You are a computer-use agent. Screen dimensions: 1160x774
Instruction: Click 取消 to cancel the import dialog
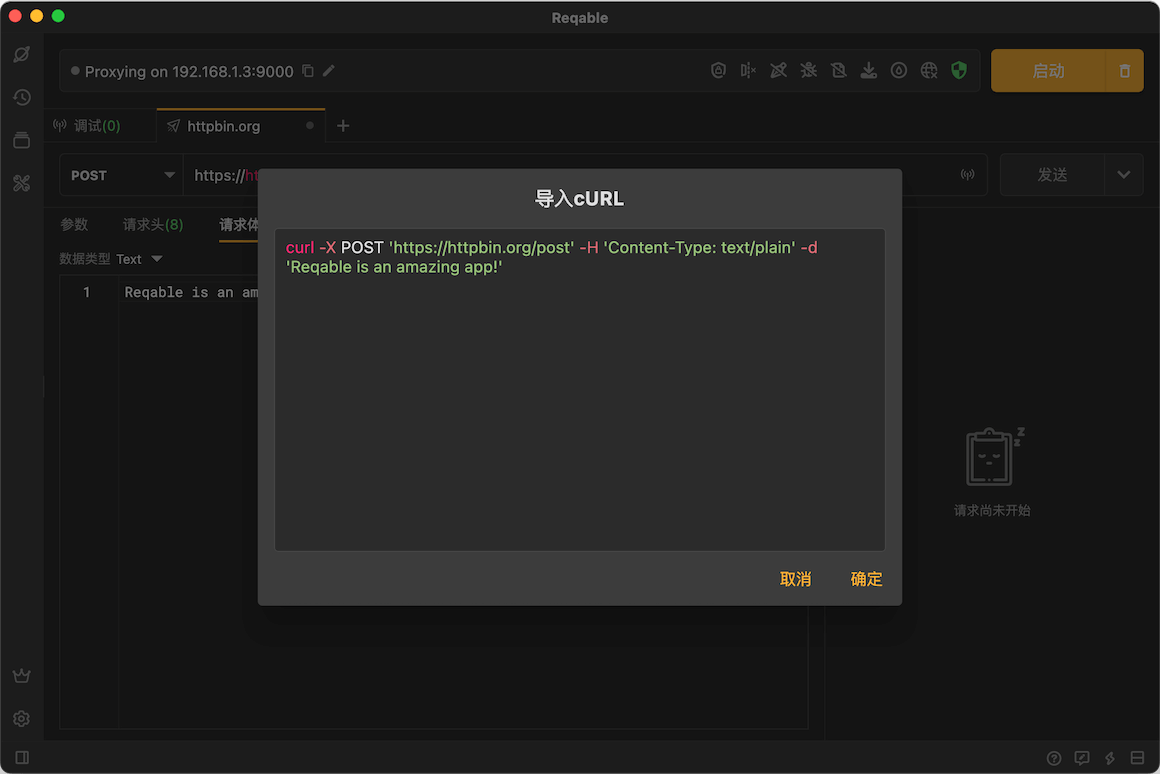click(x=795, y=579)
